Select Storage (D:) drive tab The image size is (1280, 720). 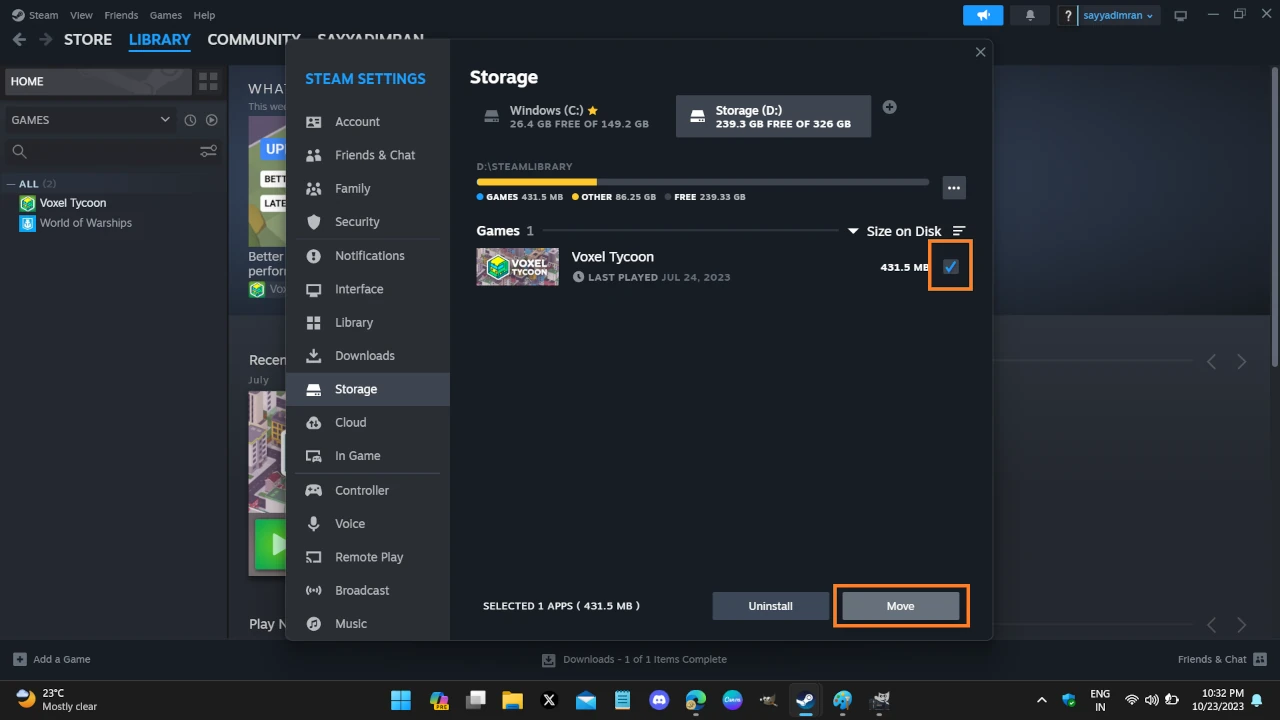773,117
